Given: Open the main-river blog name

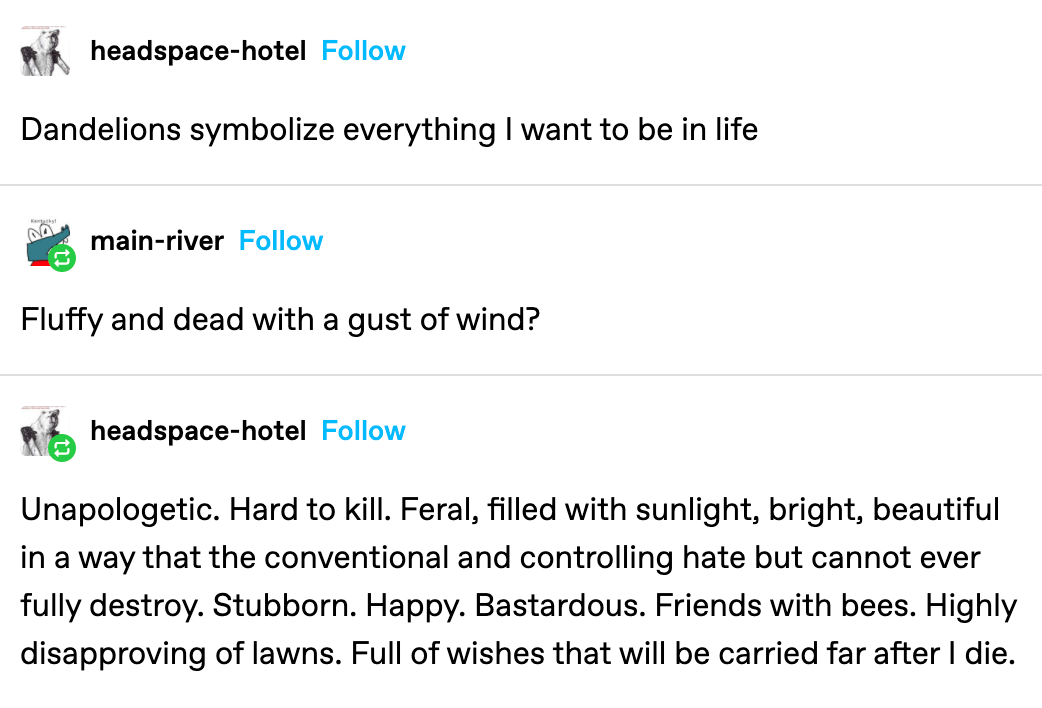Looking at the screenshot, I should [x=157, y=241].
